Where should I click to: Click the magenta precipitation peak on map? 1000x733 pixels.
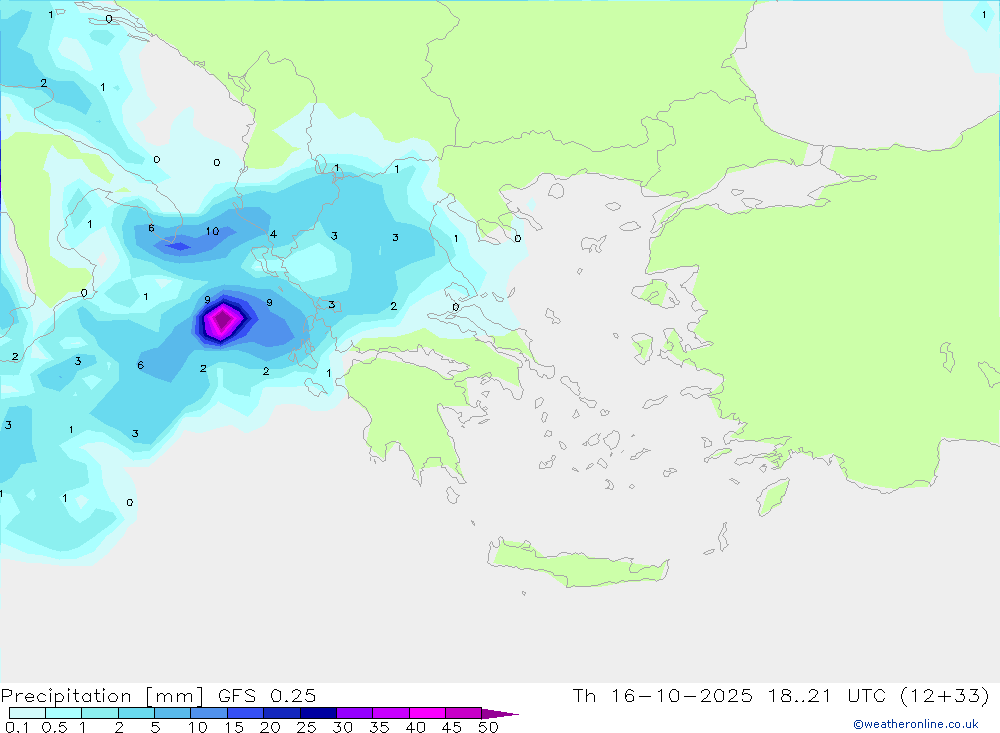pyautogui.click(x=223, y=319)
